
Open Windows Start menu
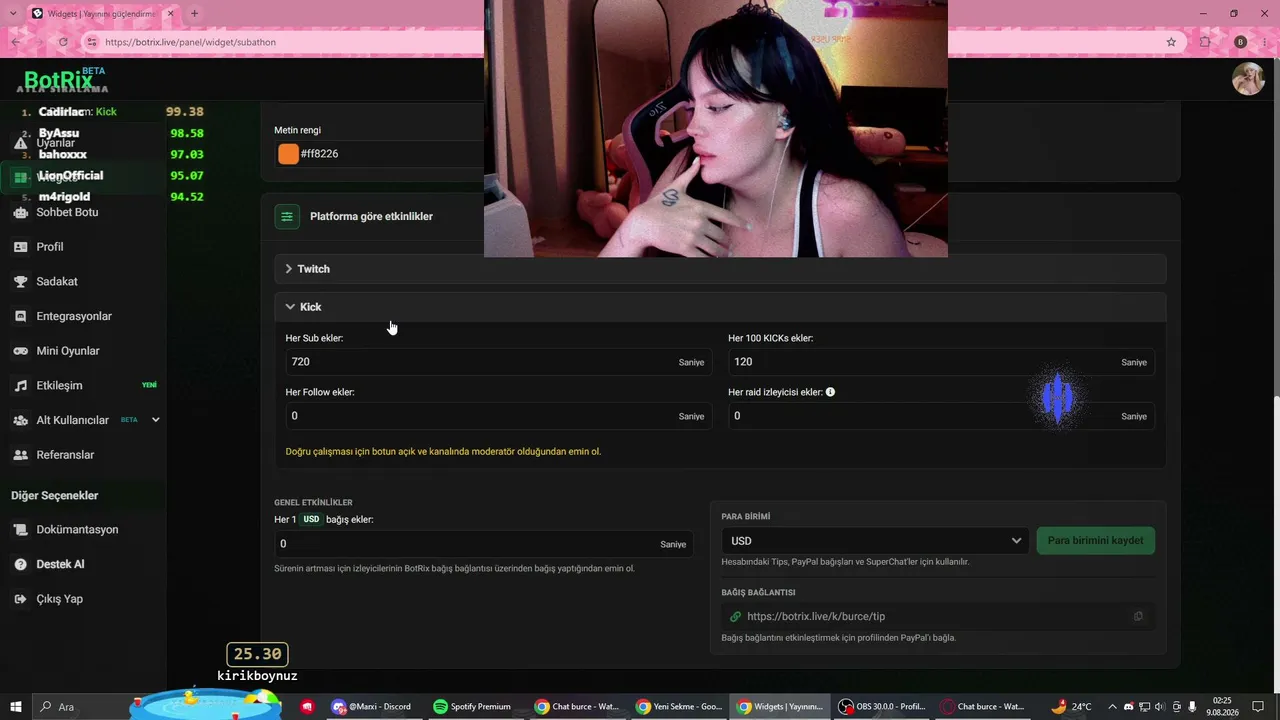pos(16,707)
